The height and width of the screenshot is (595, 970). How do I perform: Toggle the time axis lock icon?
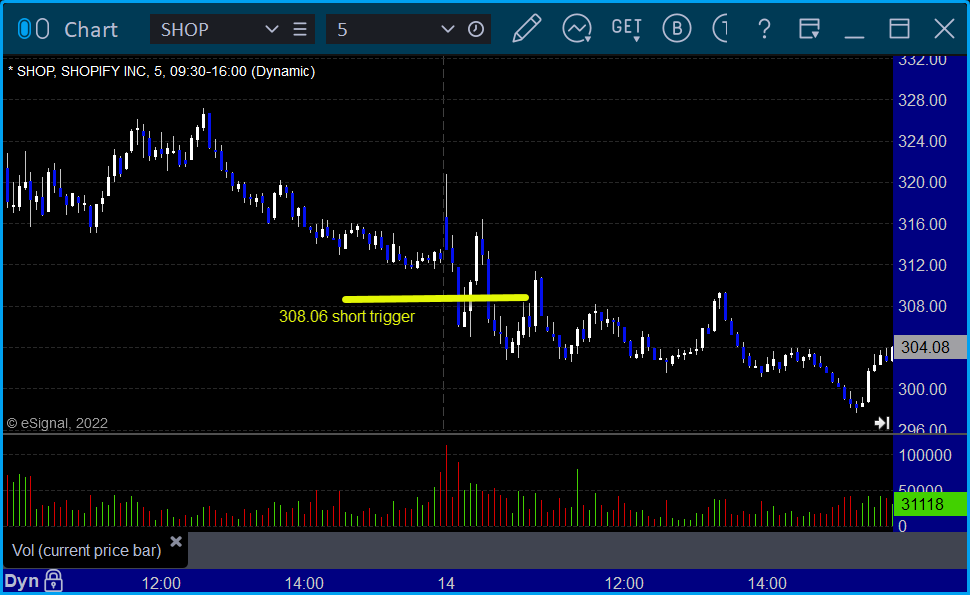click(54, 581)
